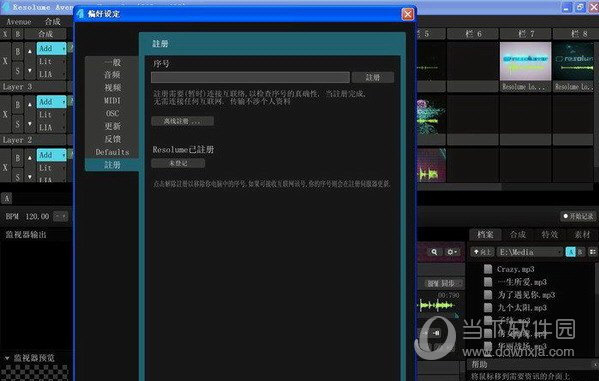
Task: Click the 未登记 unregister button
Action: [178, 164]
